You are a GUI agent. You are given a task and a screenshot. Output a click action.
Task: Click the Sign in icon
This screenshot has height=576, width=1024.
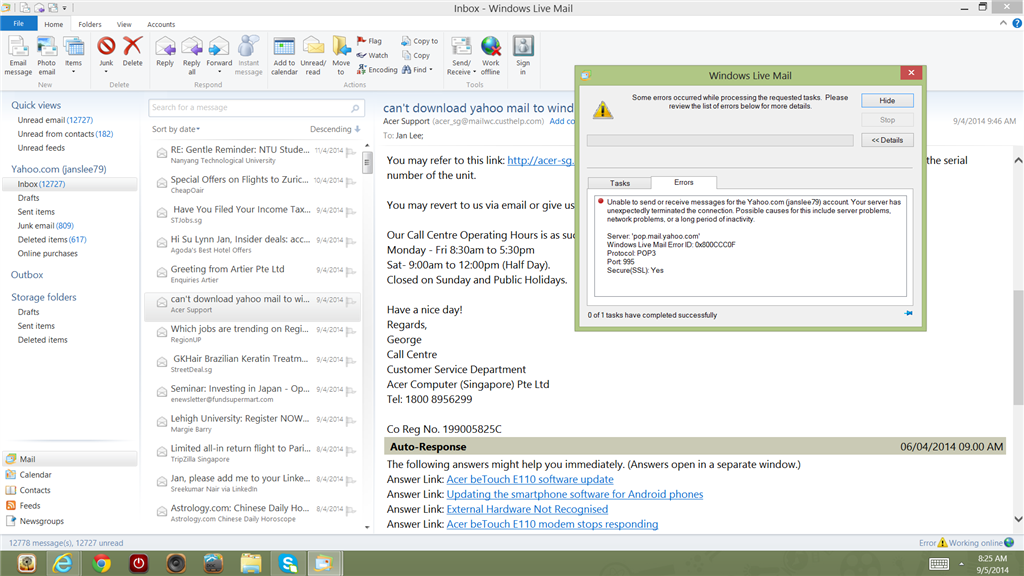click(x=523, y=56)
